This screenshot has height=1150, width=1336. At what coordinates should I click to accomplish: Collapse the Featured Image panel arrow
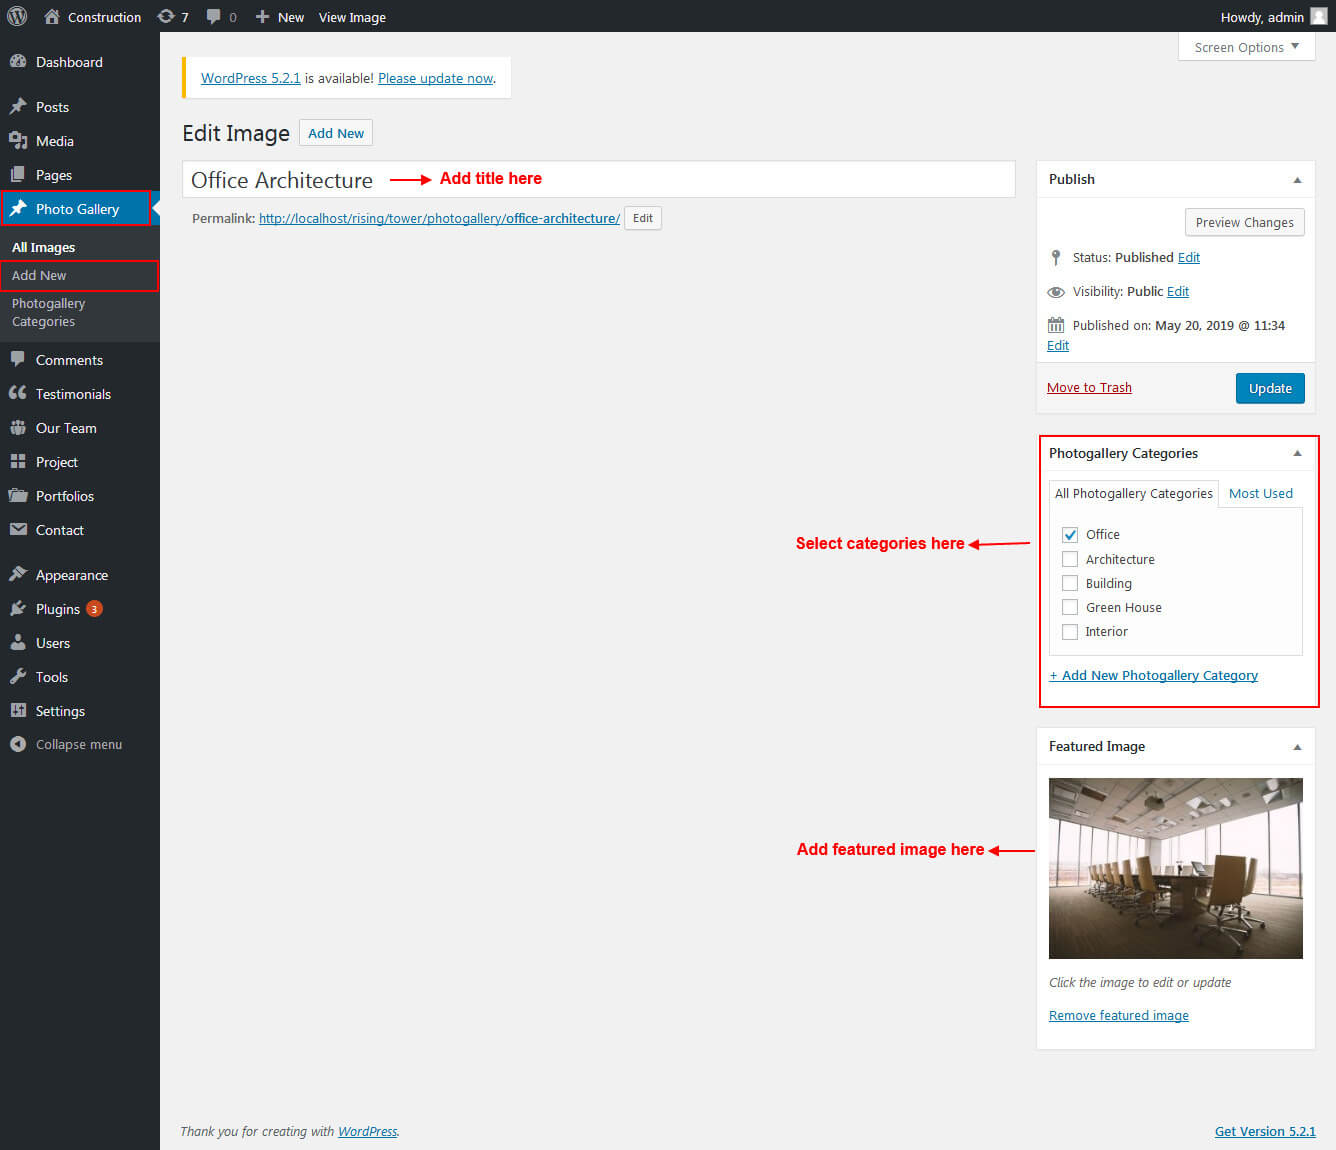pyautogui.click(x=1297, y=747)
